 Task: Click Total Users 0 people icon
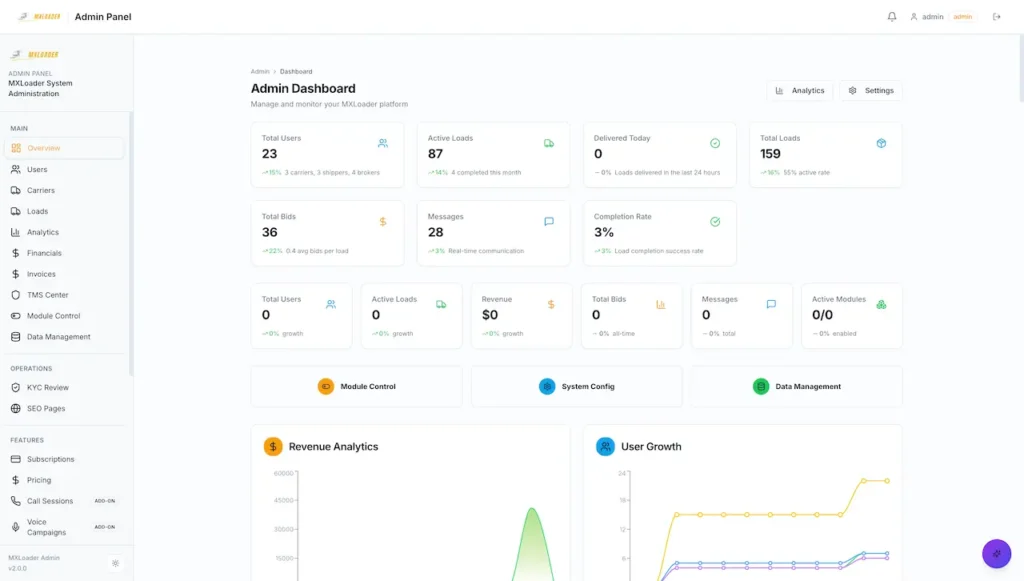click(x=330, y=304)
